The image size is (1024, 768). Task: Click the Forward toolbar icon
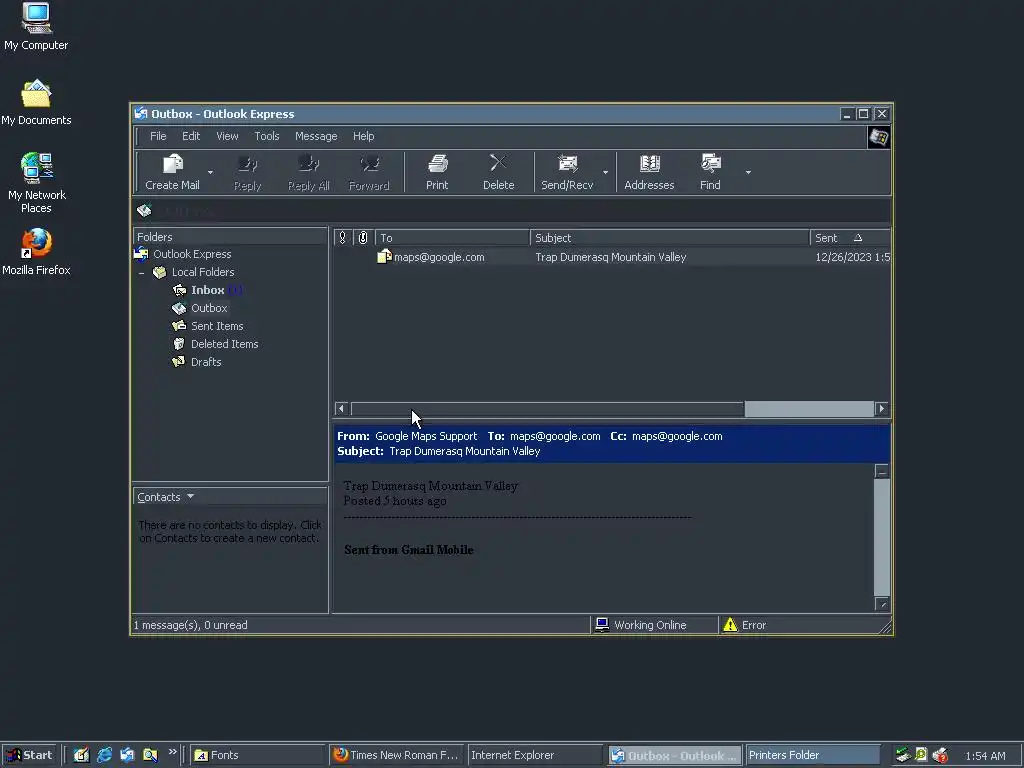point(369,172)
